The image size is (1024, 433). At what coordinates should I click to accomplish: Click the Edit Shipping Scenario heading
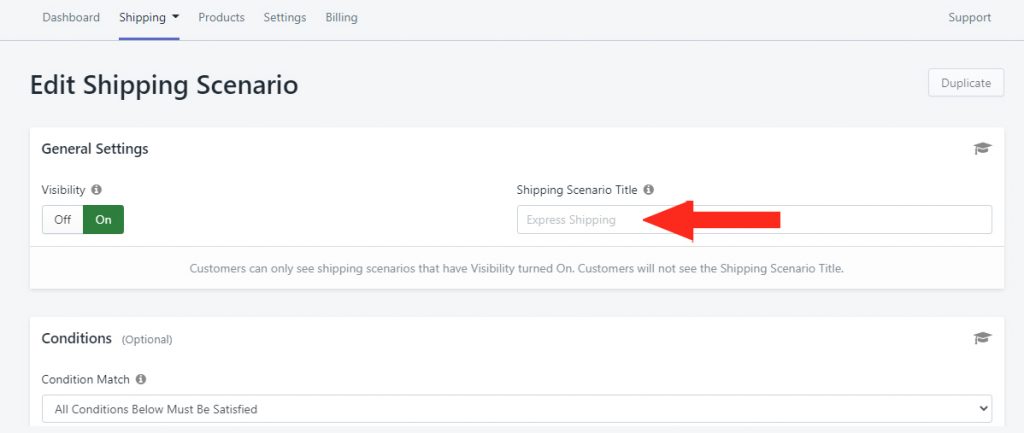[164, 86]
